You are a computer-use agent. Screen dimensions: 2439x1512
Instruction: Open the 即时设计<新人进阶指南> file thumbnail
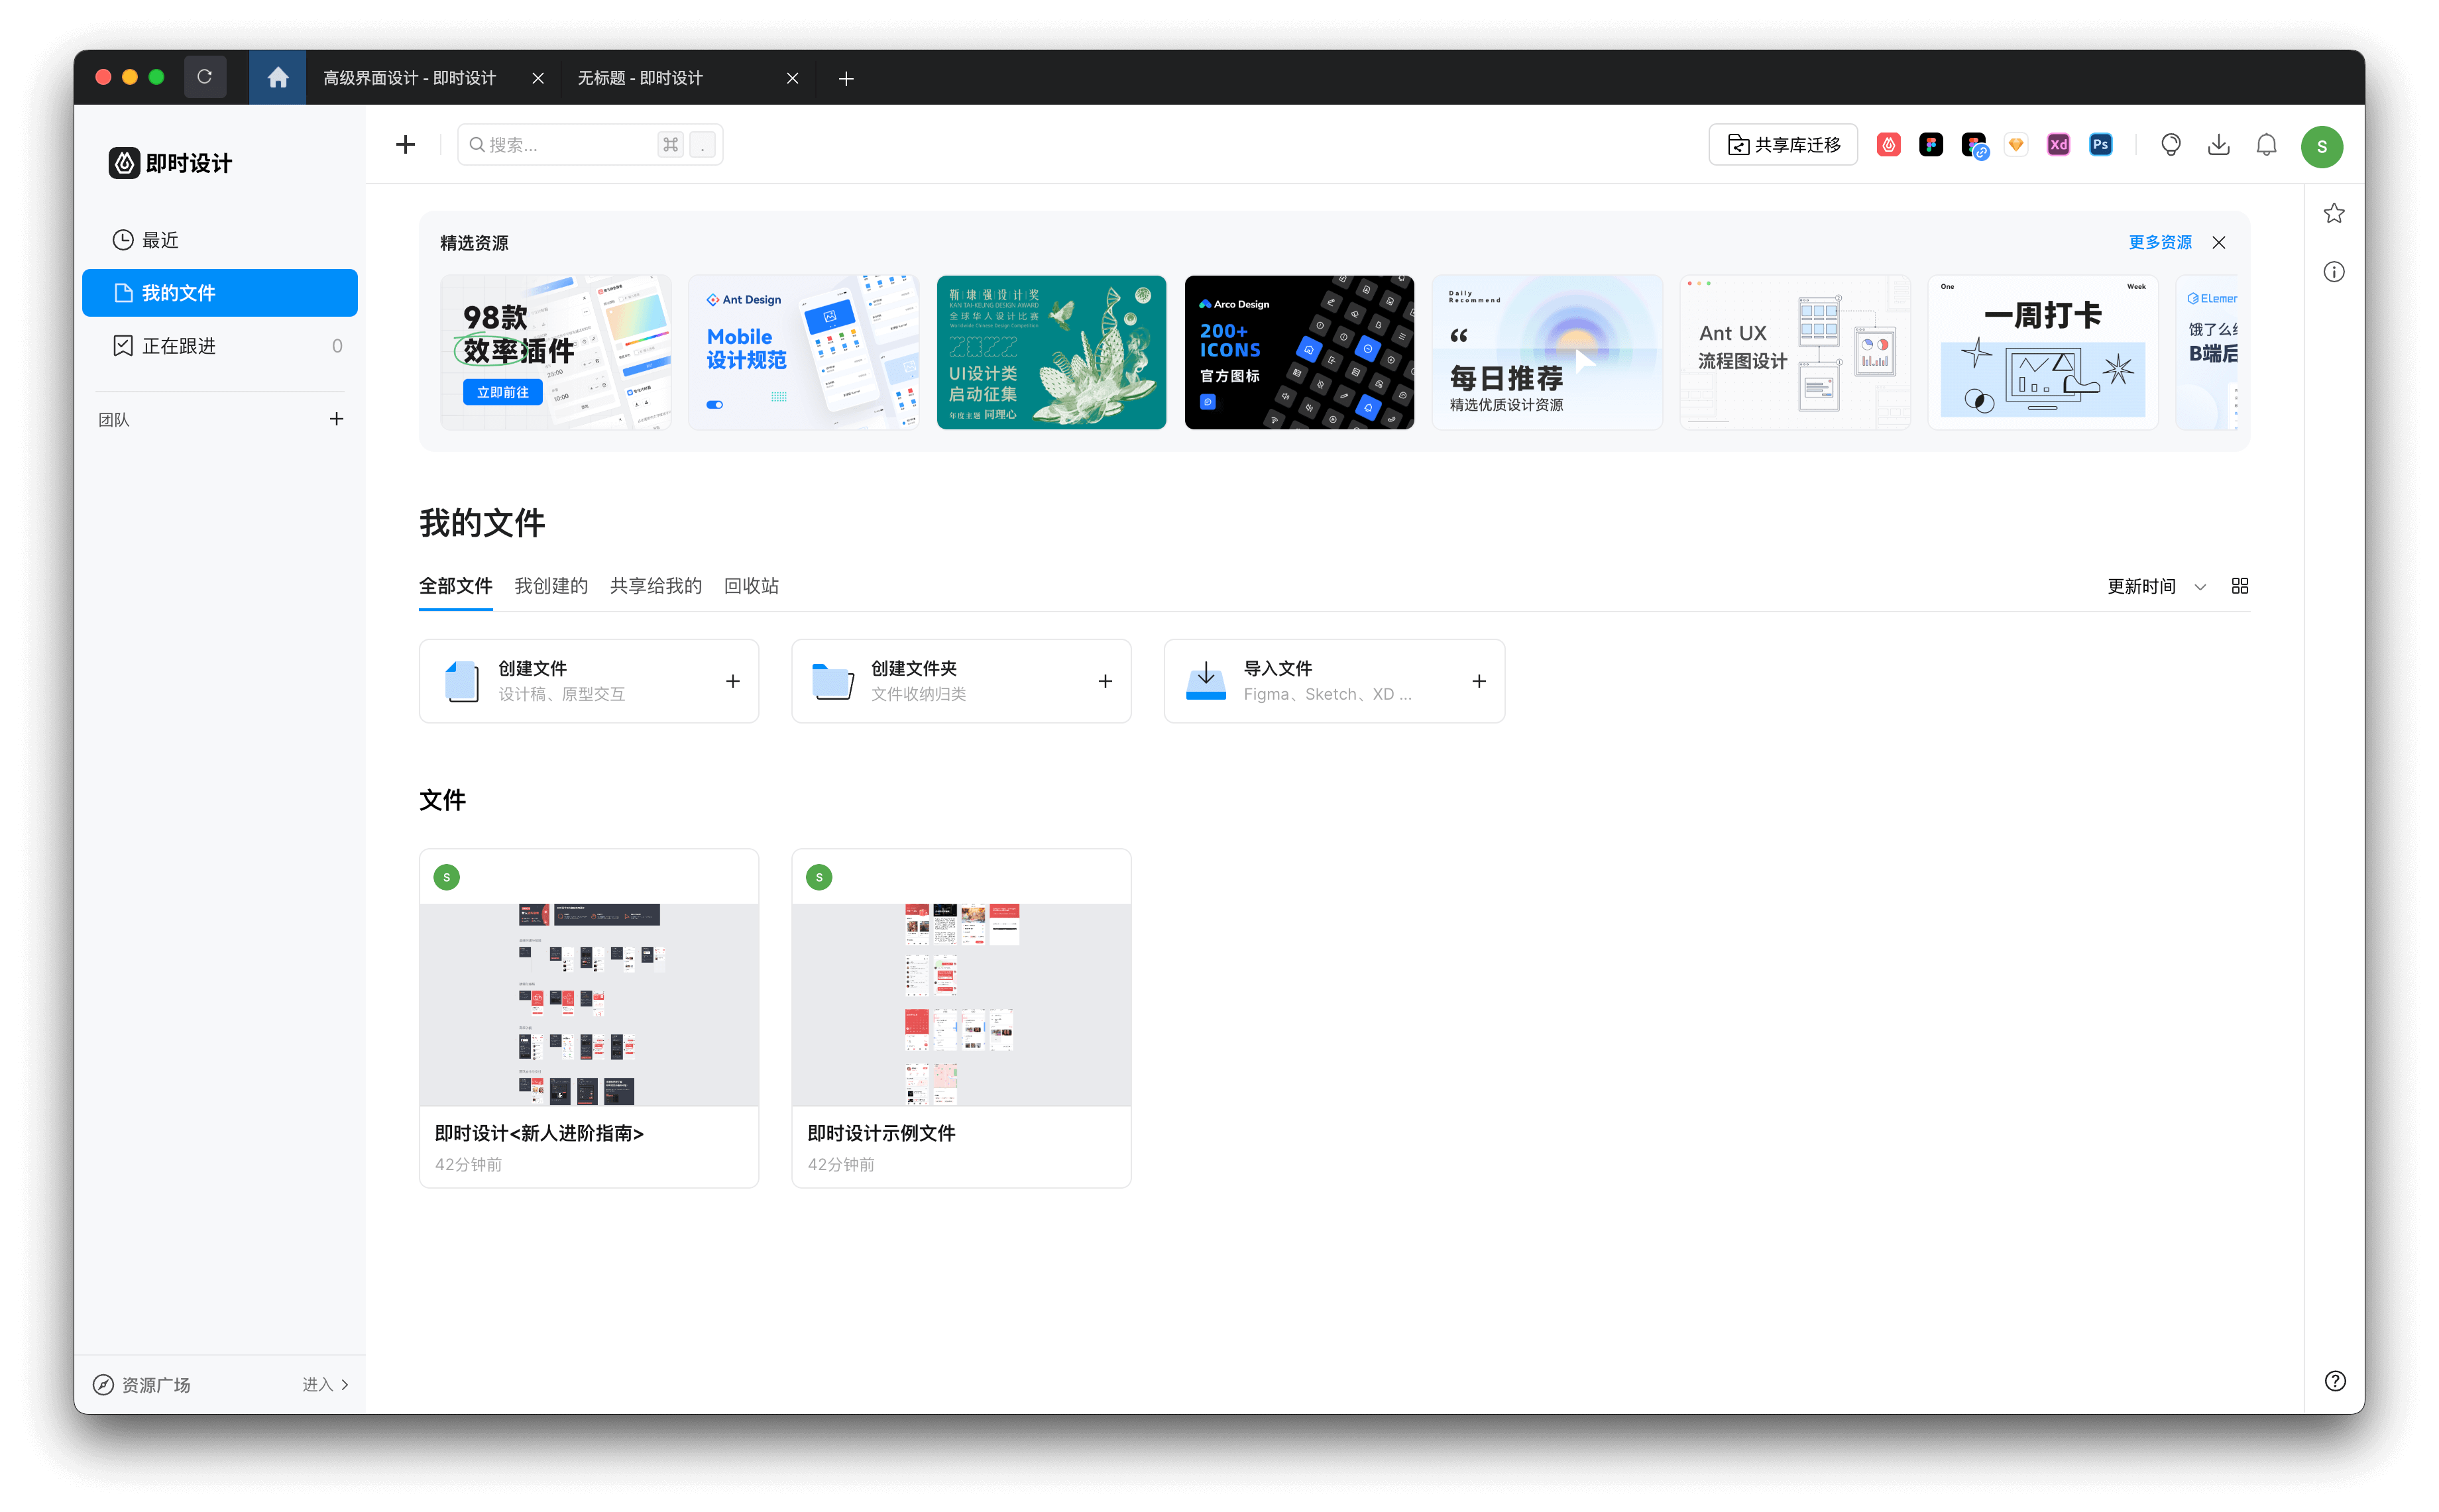coord(588,1004)
